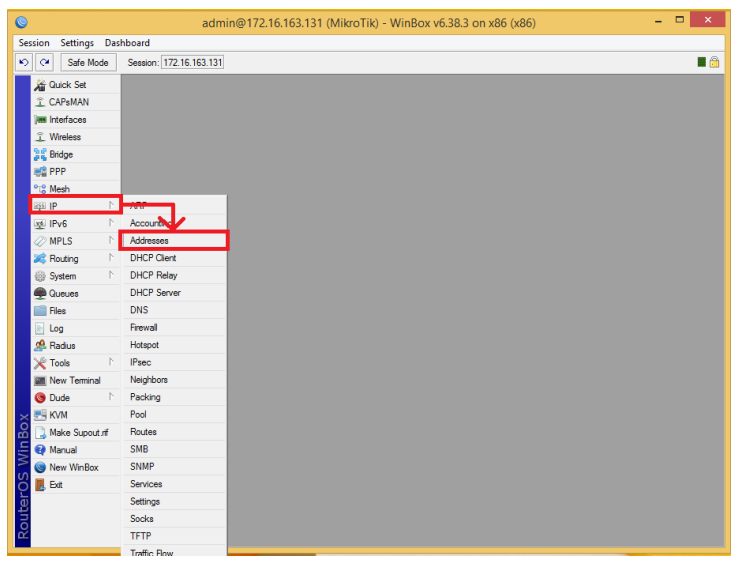739x563 pixels.
Task: Click the Routing sidebar icon
Action: click(x=40, y=259)
